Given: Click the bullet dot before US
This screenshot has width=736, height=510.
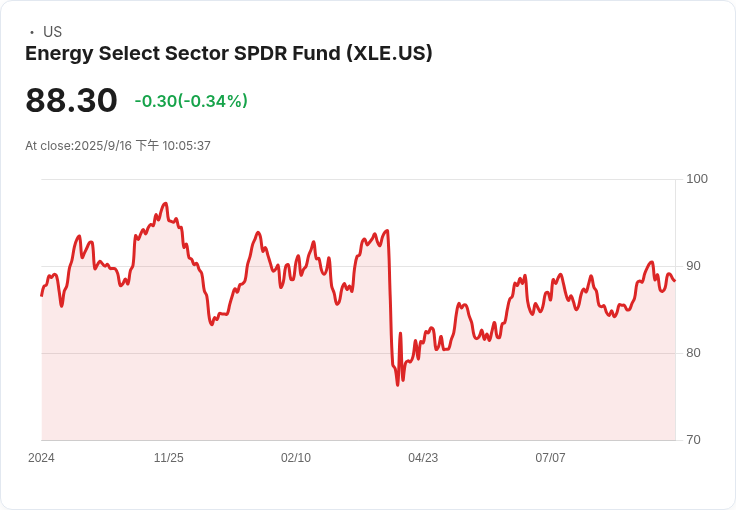Looking at the screenshot, I should [32, 32].
